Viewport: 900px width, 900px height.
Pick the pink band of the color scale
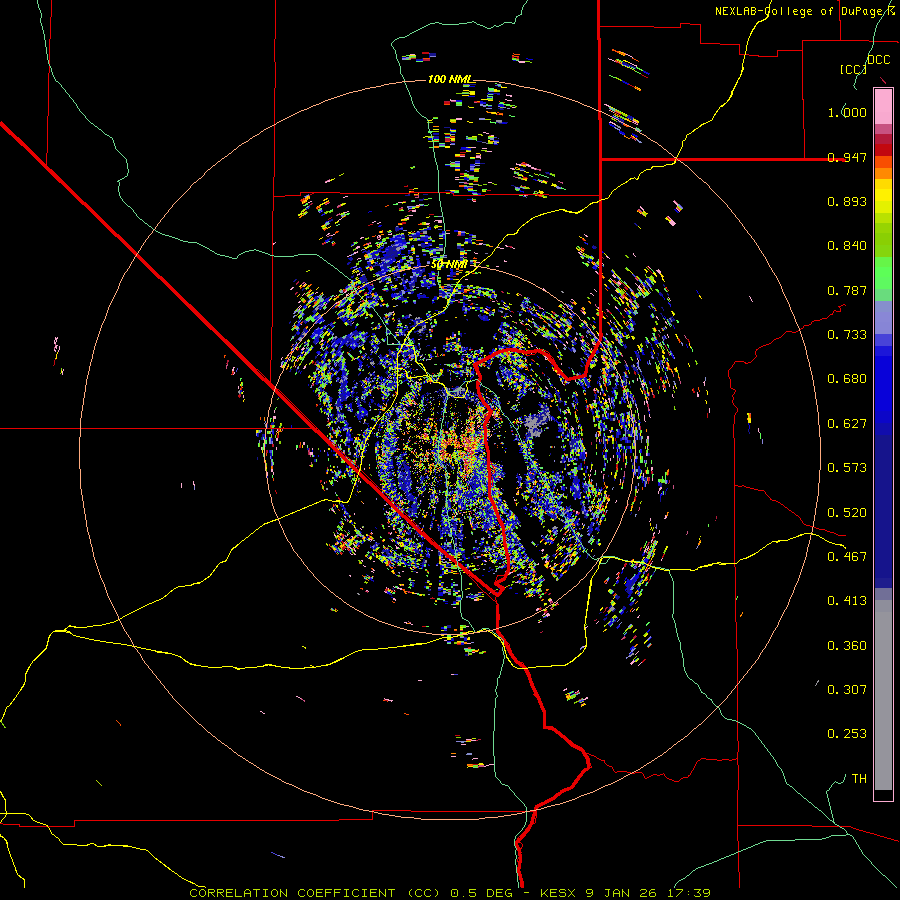[x=883, y=107]
